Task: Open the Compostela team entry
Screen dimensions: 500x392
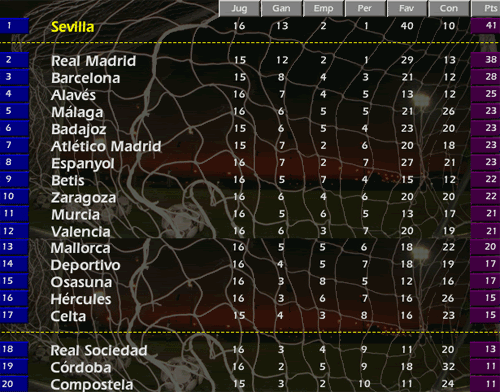Action: [92, 385]
